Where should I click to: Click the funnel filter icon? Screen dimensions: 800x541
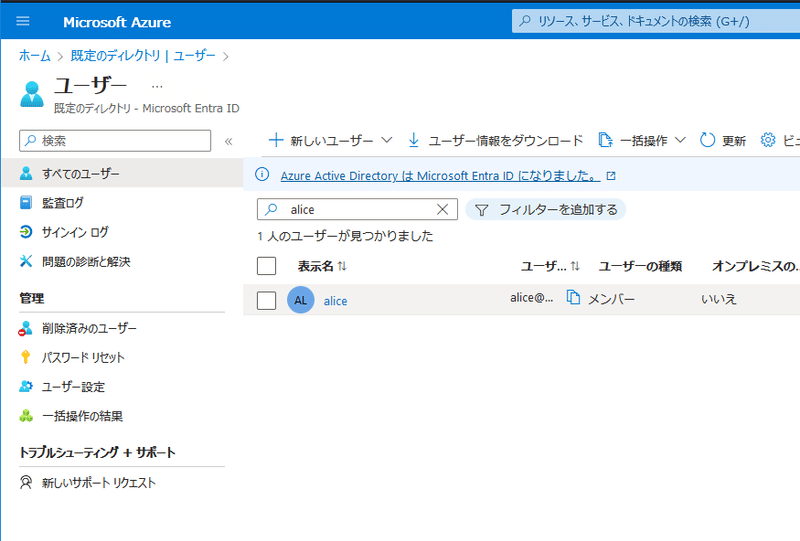[482, 210]
